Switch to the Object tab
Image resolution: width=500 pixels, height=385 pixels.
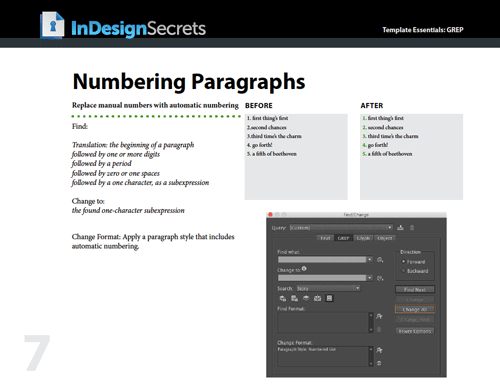click(385, 238)
